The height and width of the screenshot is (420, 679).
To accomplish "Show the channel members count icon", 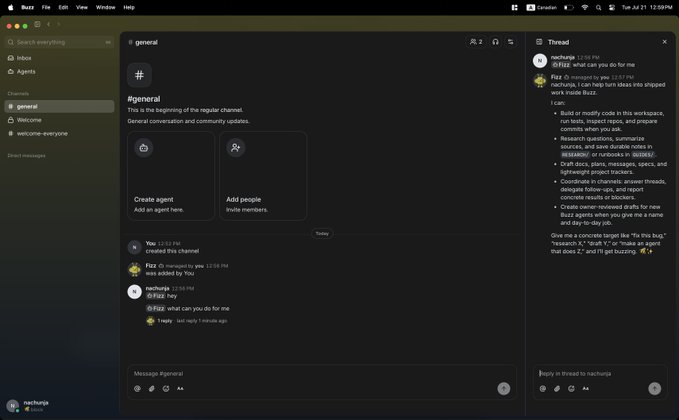I will [476, 42].
